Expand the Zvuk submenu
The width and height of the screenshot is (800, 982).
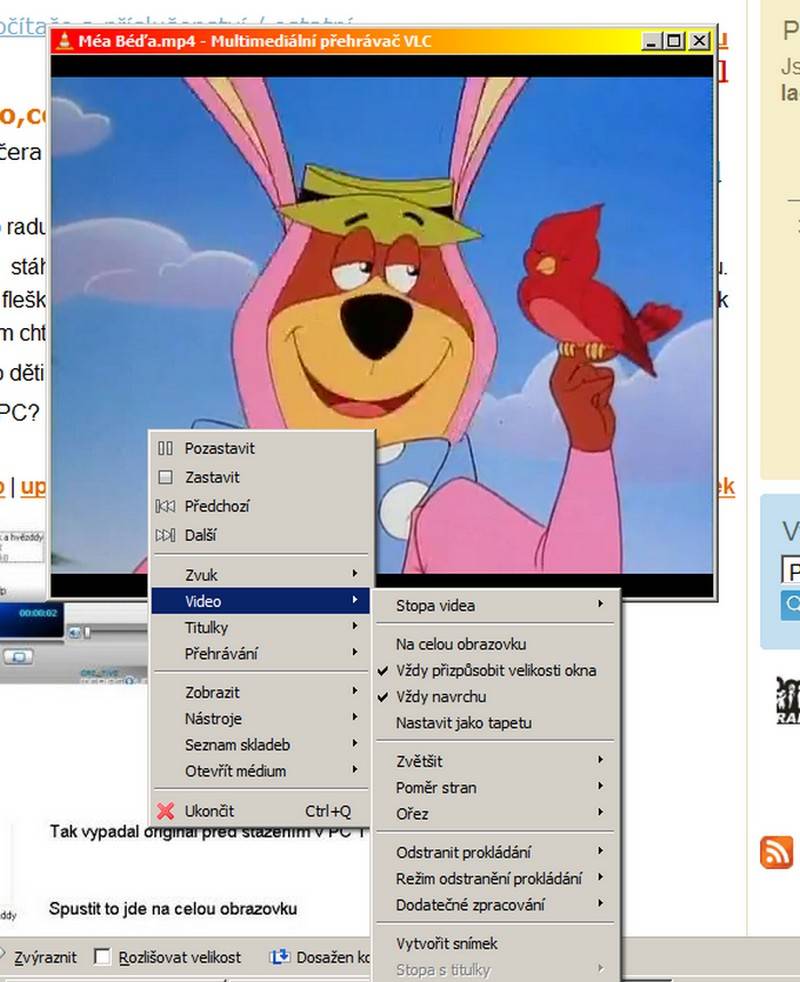point(260,575)
